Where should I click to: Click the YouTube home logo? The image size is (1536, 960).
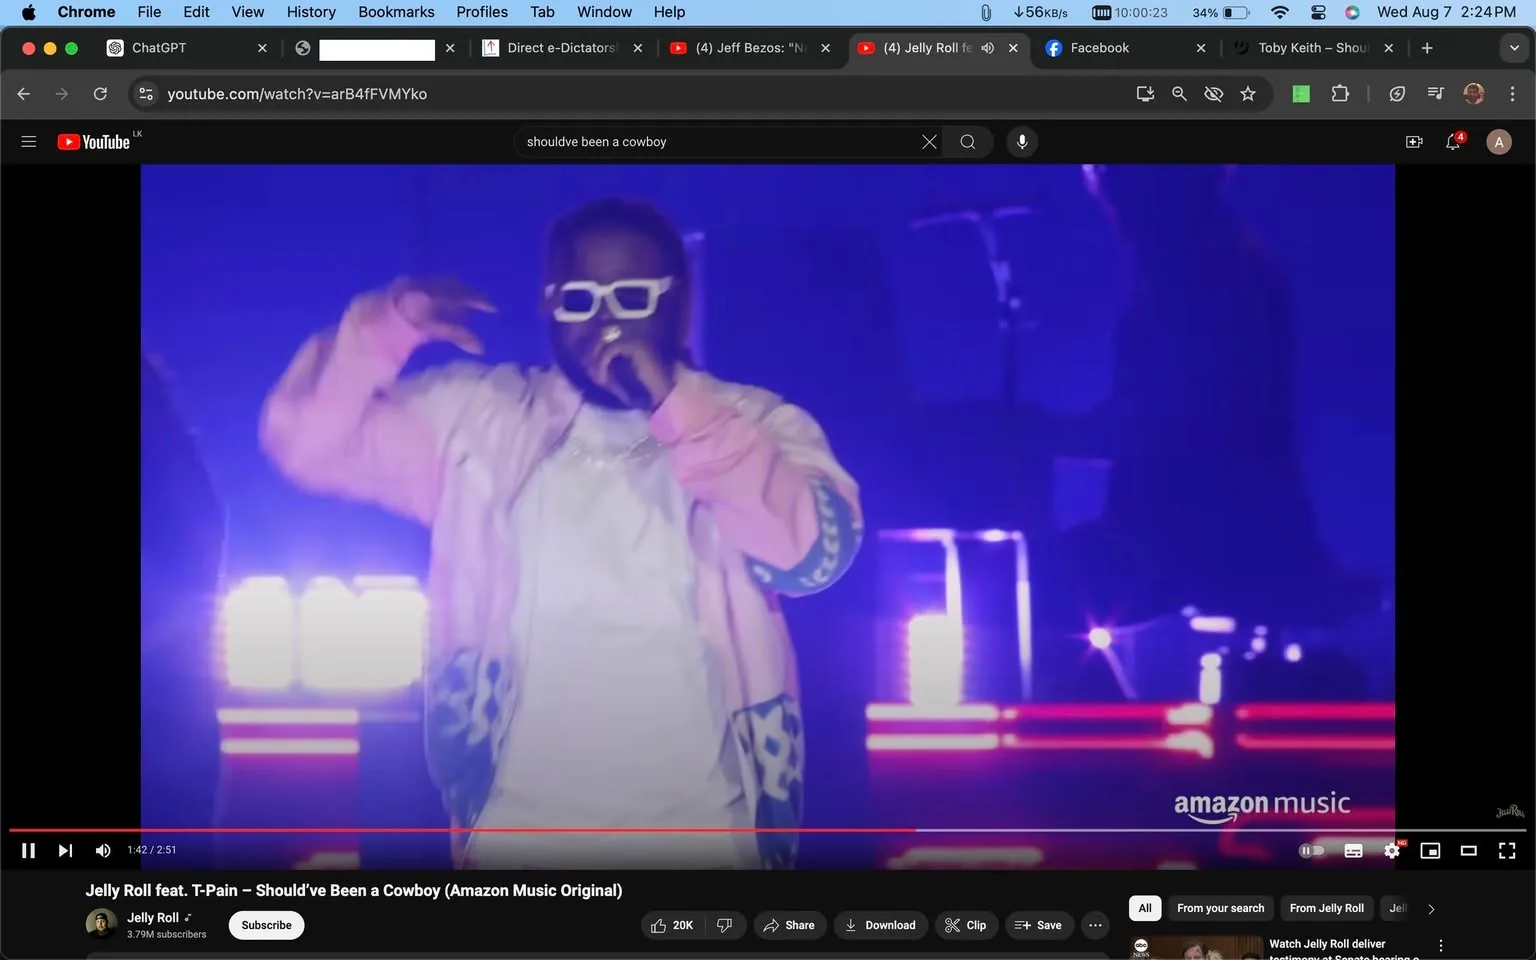pyautogui.click(x=96, y=141)
